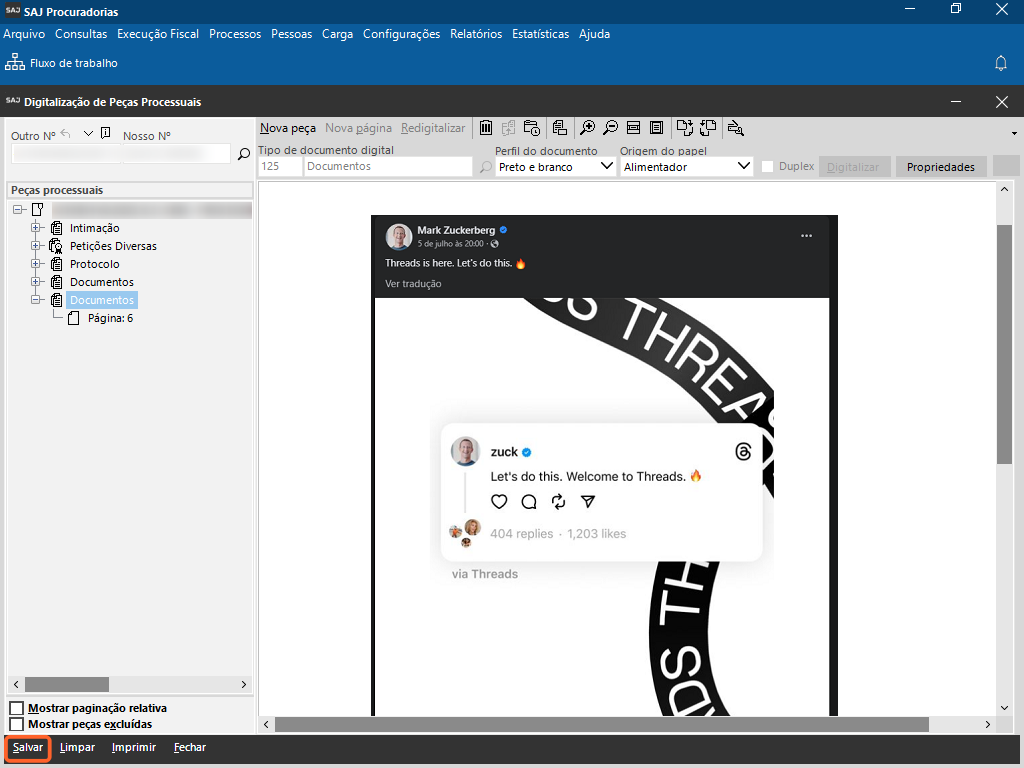Screen dimensions: 1024x768
Task: Expand the Protocolo tree node
Action: pyautogui.click(x=36, y=264)
